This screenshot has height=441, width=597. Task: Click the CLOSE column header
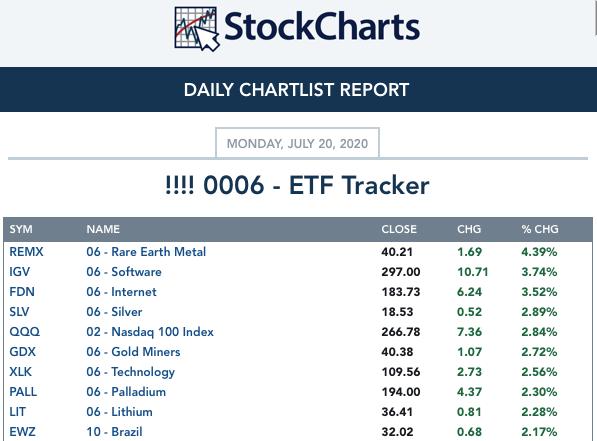click(x=399, y=229)
